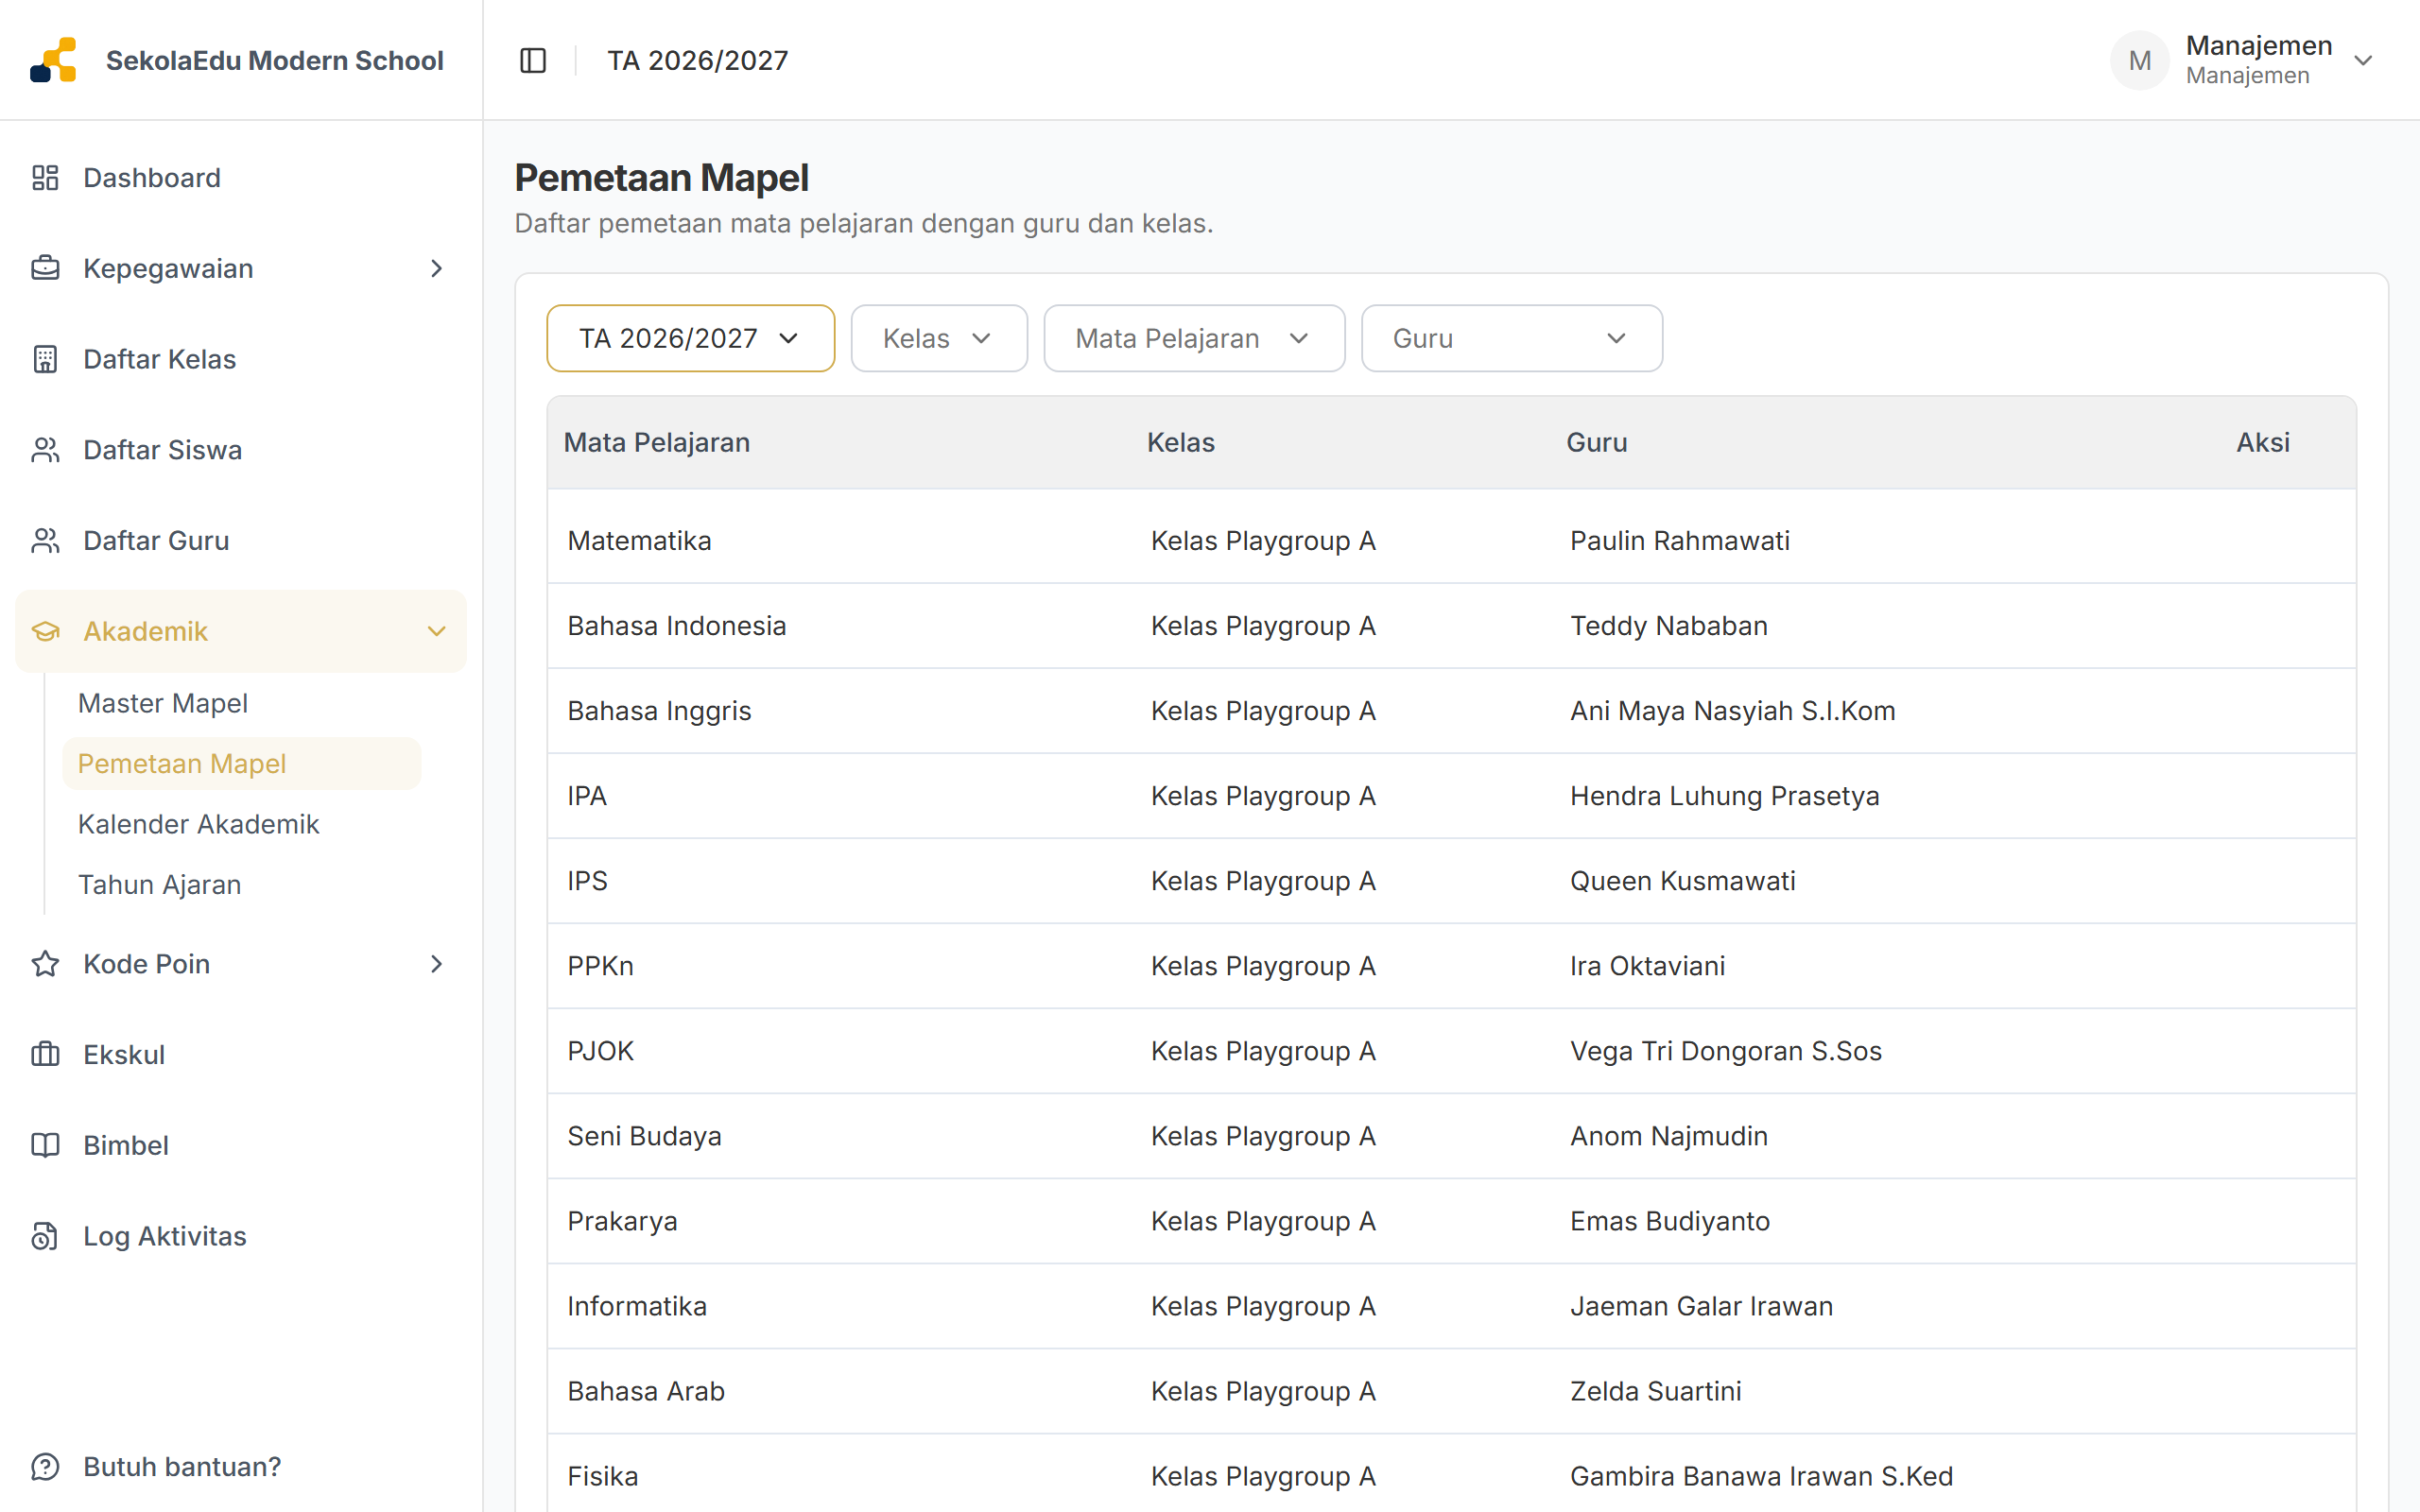
Task: Open Tahun Ajaran submenu item
Action: [160, 885]
